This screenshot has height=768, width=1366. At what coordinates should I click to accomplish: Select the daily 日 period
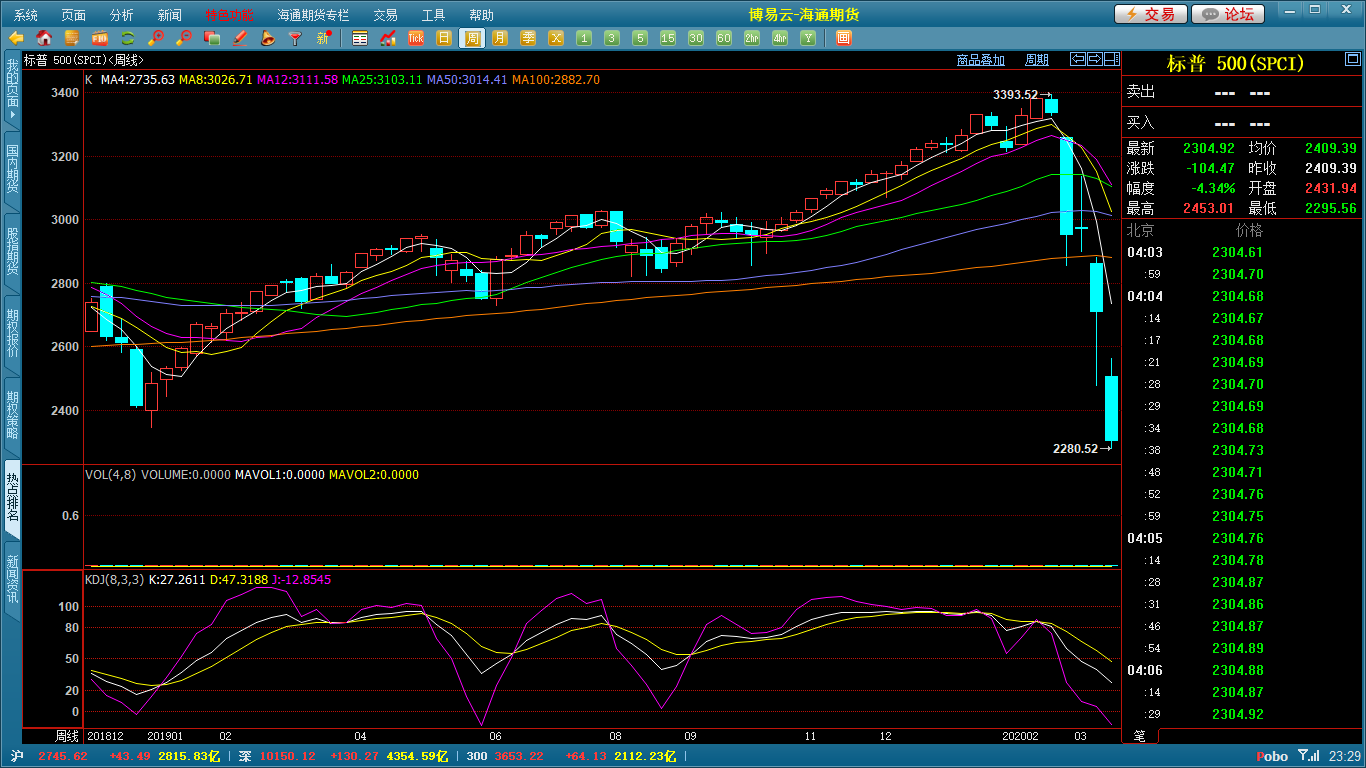point(444,38)
